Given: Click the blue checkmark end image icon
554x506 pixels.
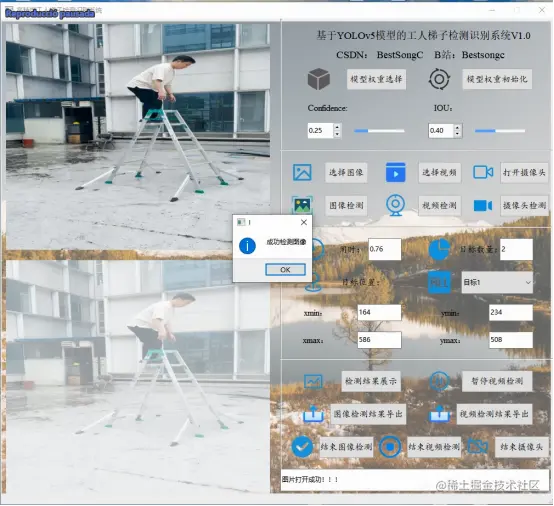Looking at the screenshot, I should coord(302,447).
